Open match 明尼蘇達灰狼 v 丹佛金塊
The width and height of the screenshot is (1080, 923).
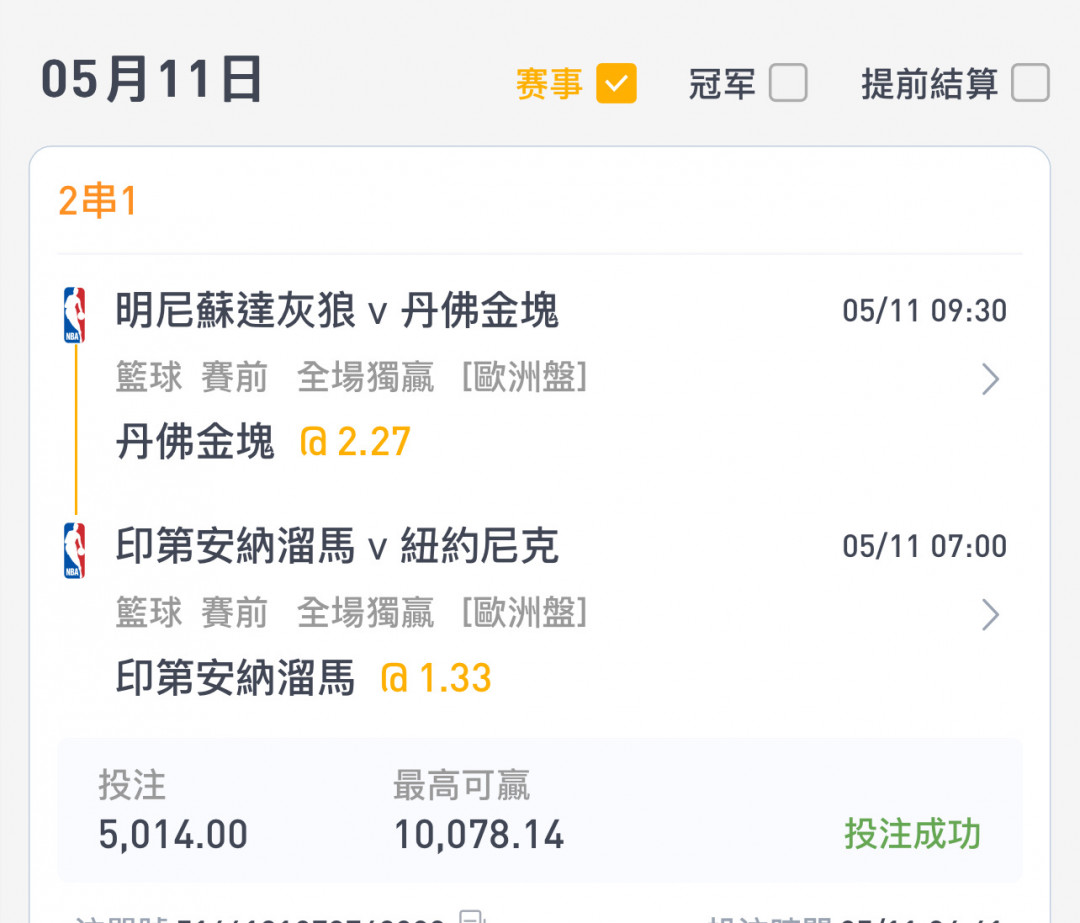[x=336, y=311]
